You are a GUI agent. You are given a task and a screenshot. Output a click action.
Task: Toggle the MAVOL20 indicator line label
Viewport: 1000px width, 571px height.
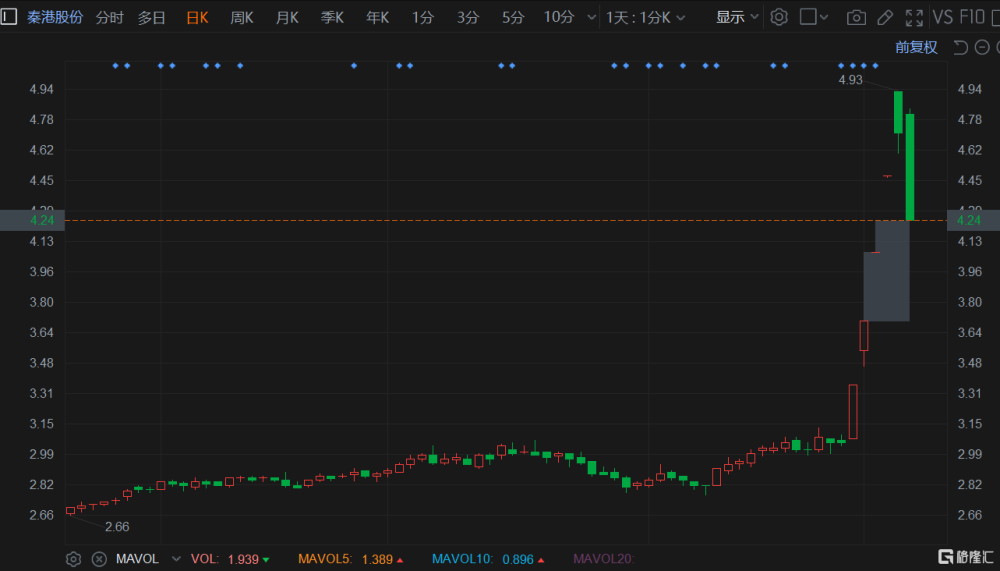coord(603,559)
